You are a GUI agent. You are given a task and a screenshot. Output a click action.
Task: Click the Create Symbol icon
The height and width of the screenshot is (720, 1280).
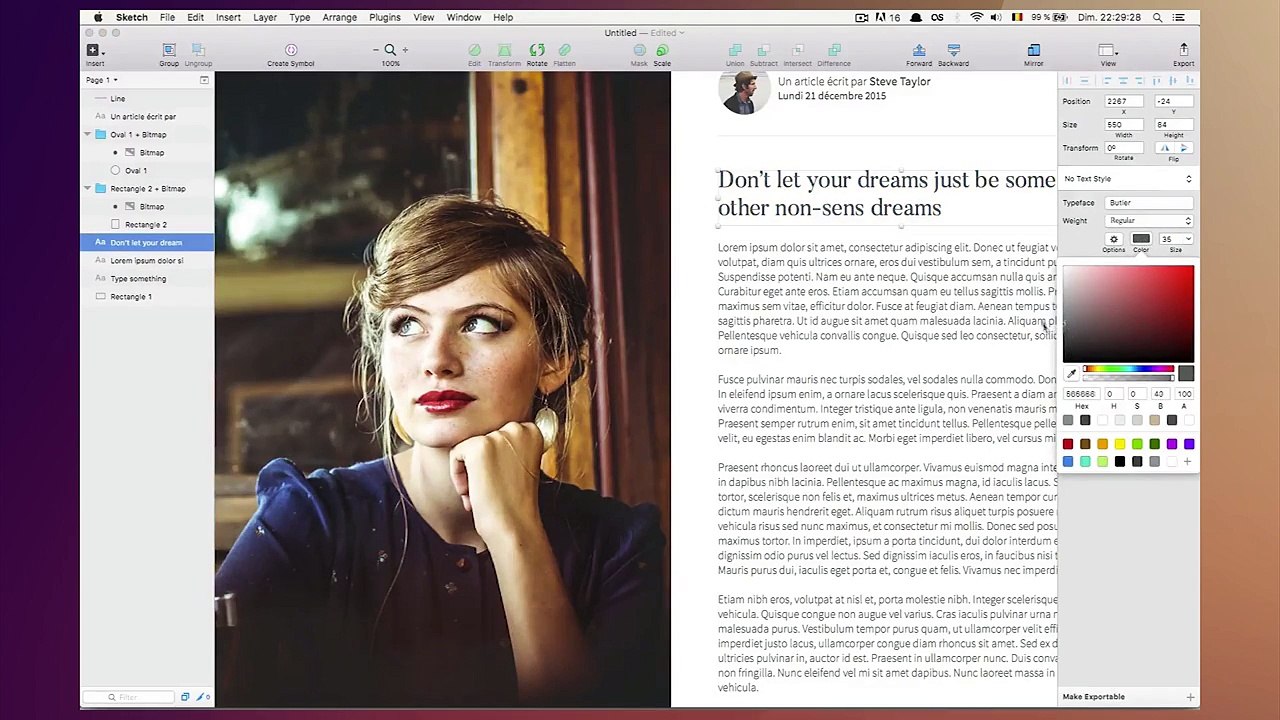pyautogui.click(x=291, y=50)
